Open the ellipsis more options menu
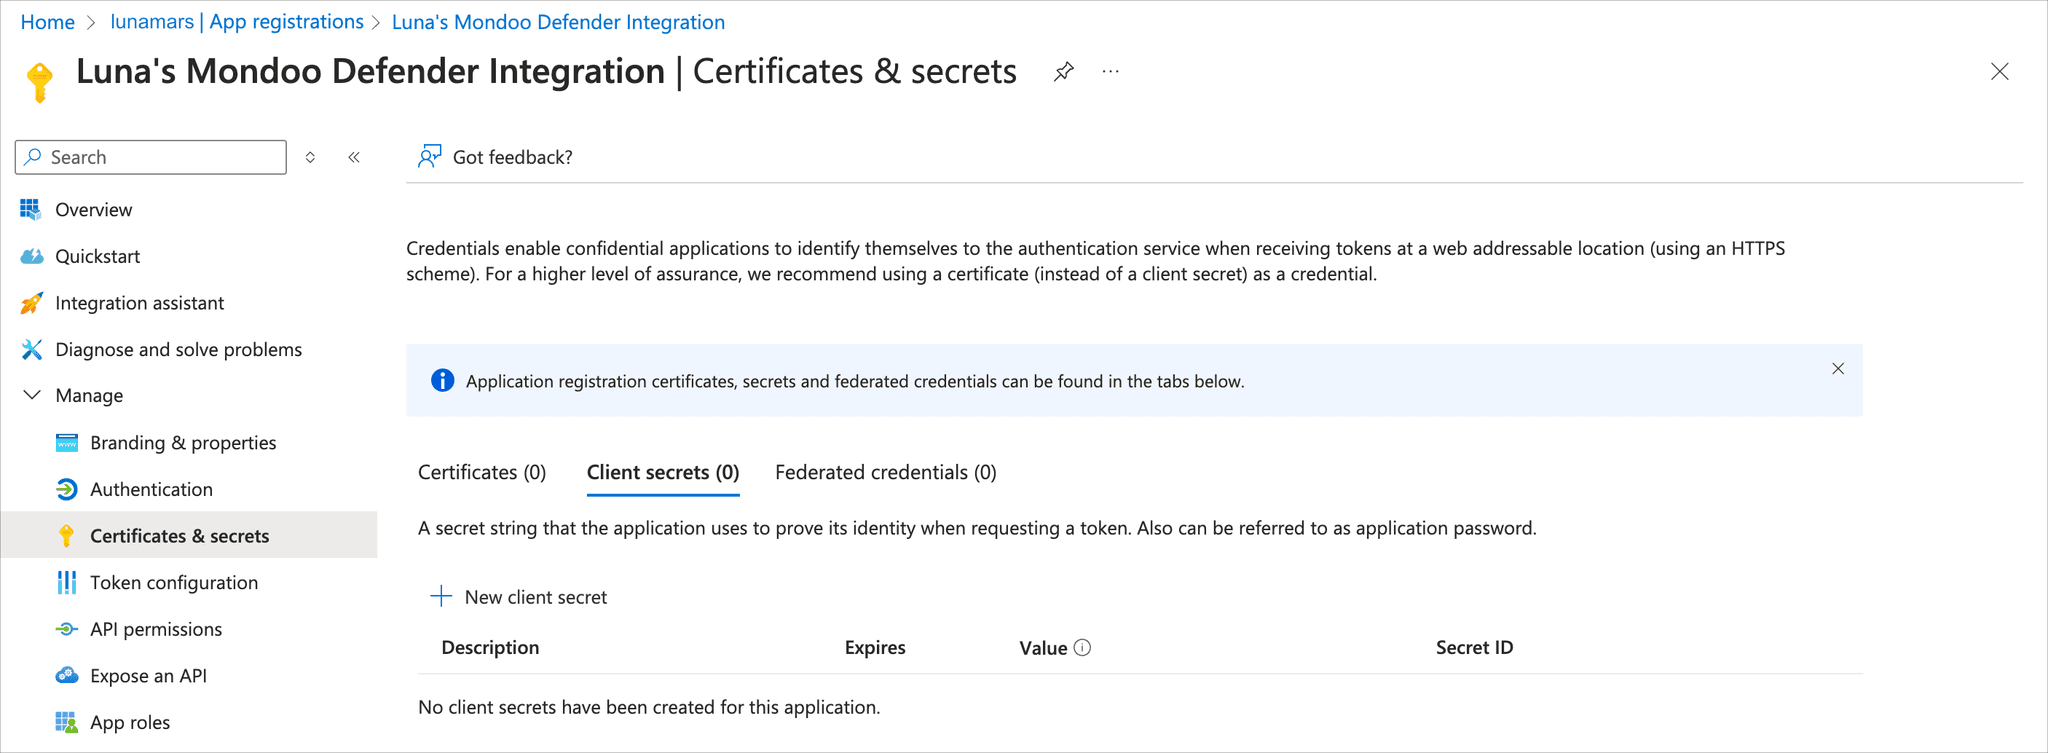 [1110, 72]
